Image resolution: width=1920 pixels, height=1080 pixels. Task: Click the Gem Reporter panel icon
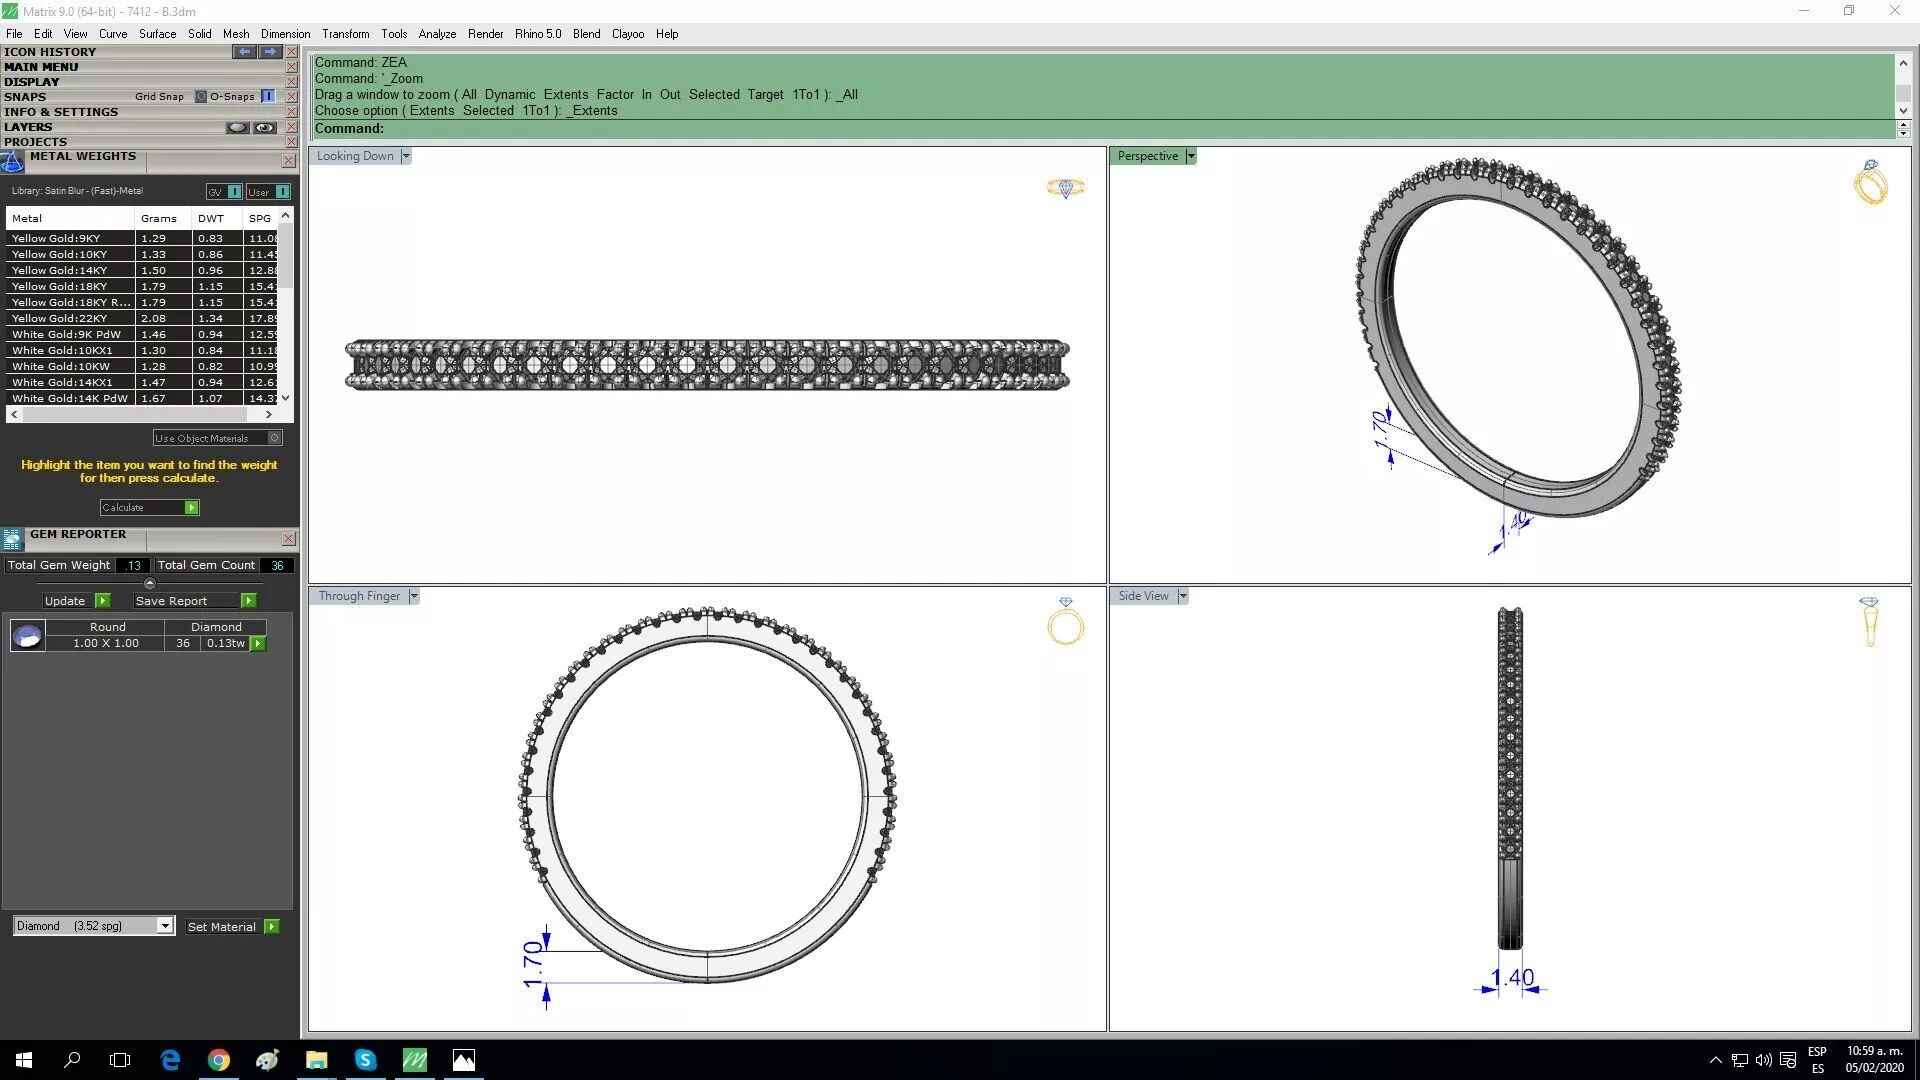12,540
